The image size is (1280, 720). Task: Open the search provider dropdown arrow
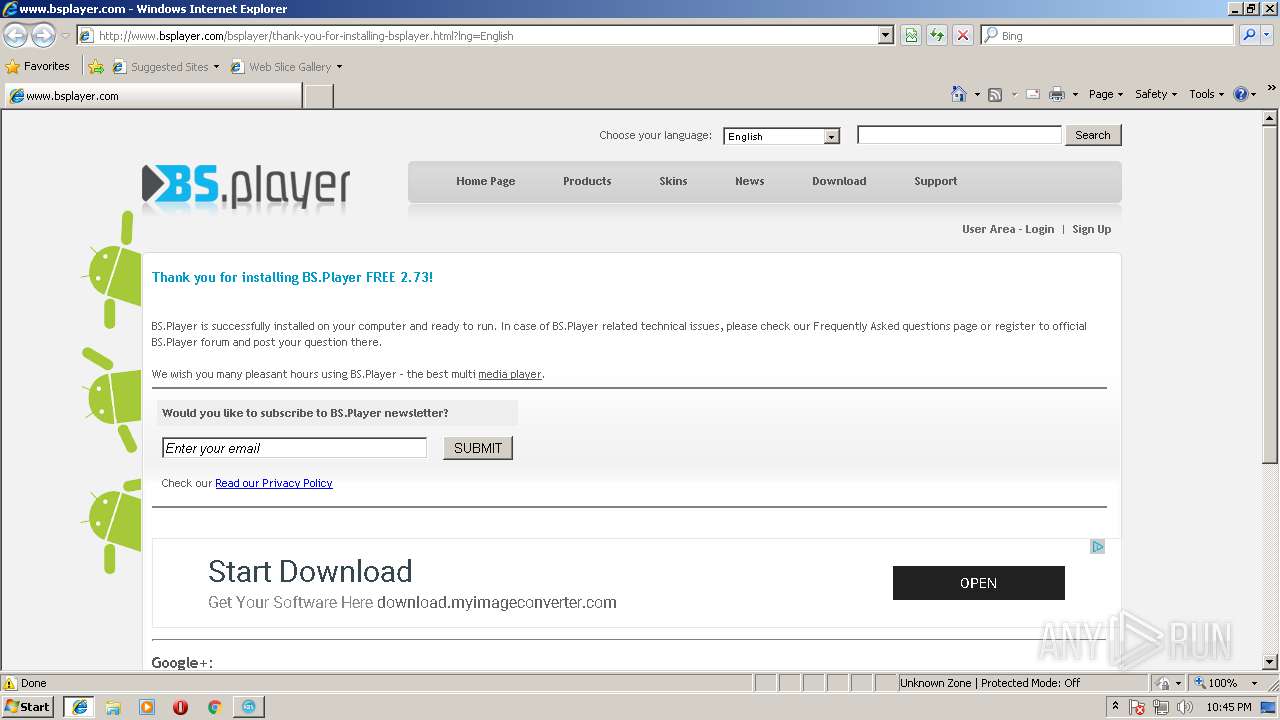(x=1265, y=35)
